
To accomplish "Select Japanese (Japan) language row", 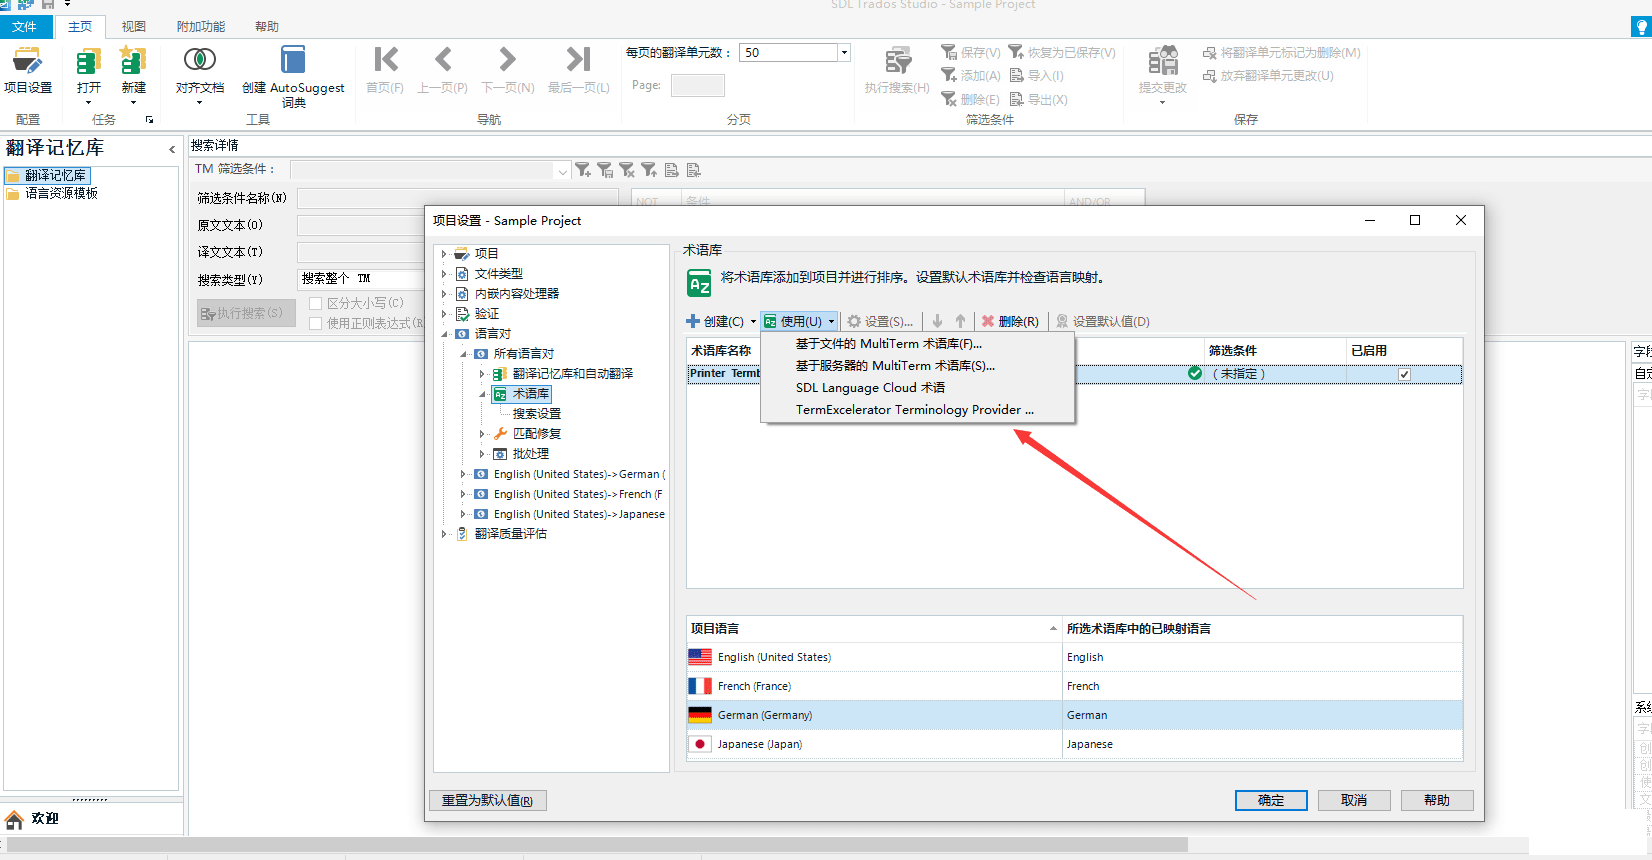I will pyautogui.click(x=1074, y=744).
